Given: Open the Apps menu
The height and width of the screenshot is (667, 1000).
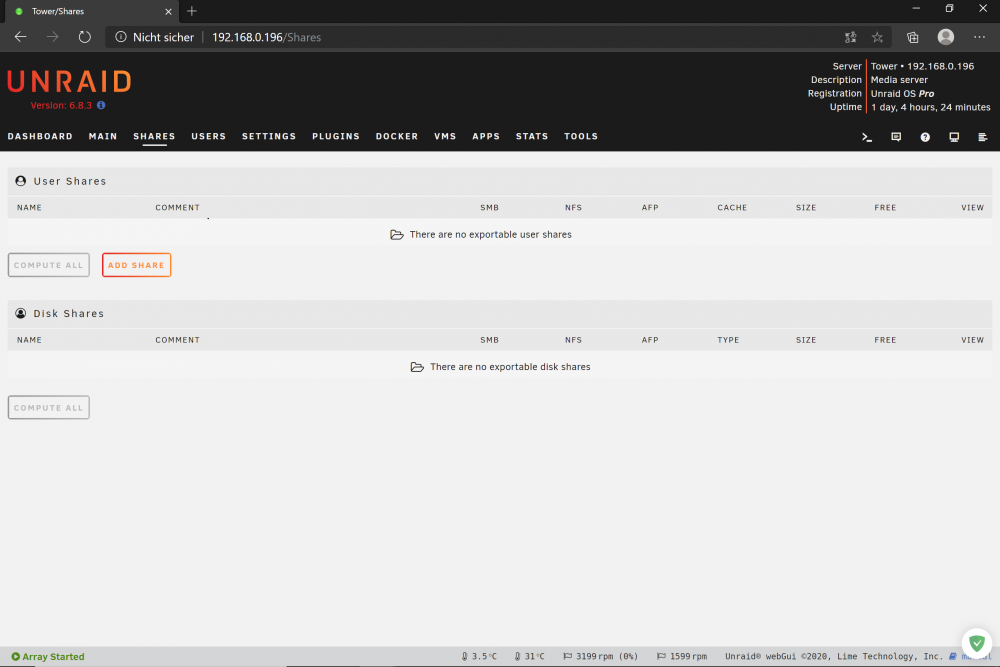Looking at the screenshot, I should (486, 136).
